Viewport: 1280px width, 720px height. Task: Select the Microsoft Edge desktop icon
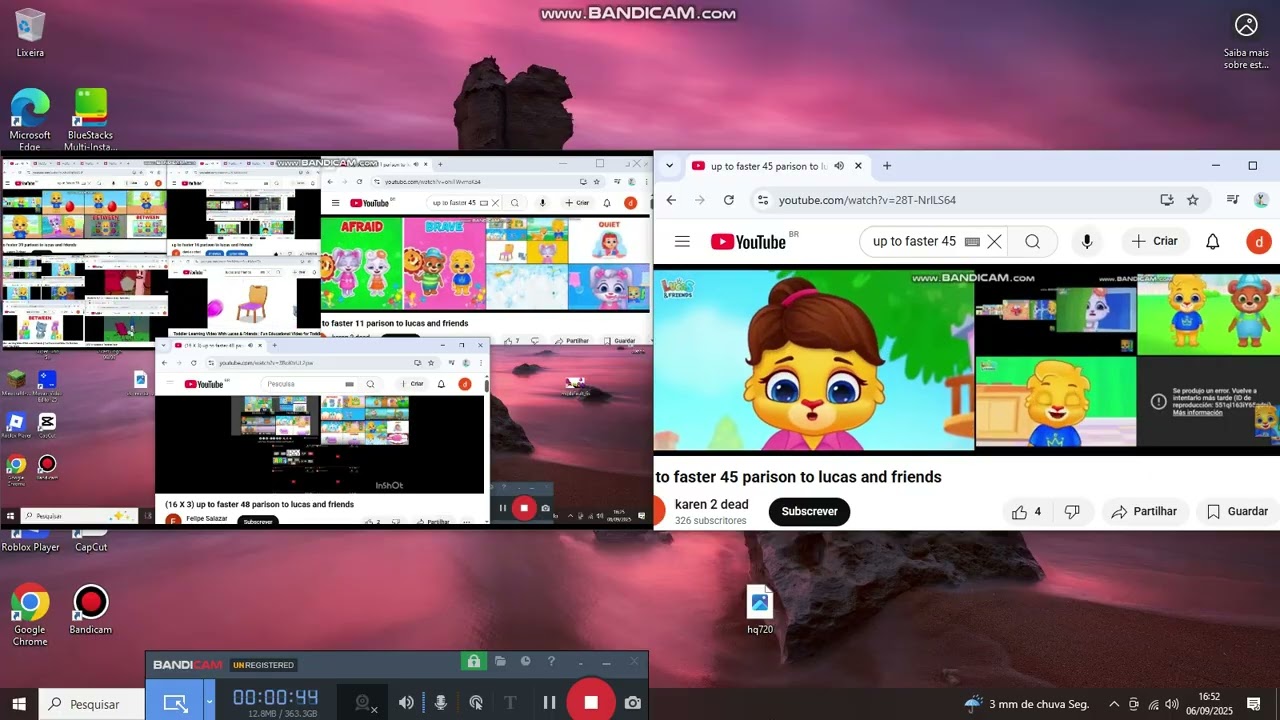[x=30, y=120]
